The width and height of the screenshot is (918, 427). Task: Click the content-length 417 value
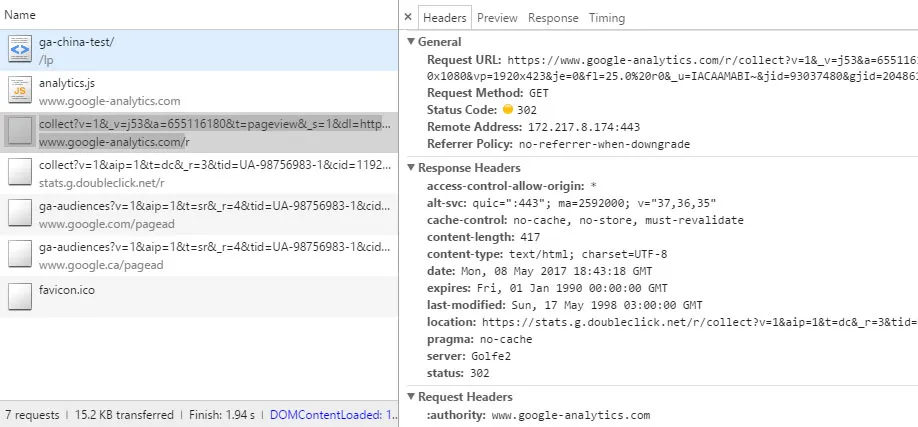pos(530,237)
